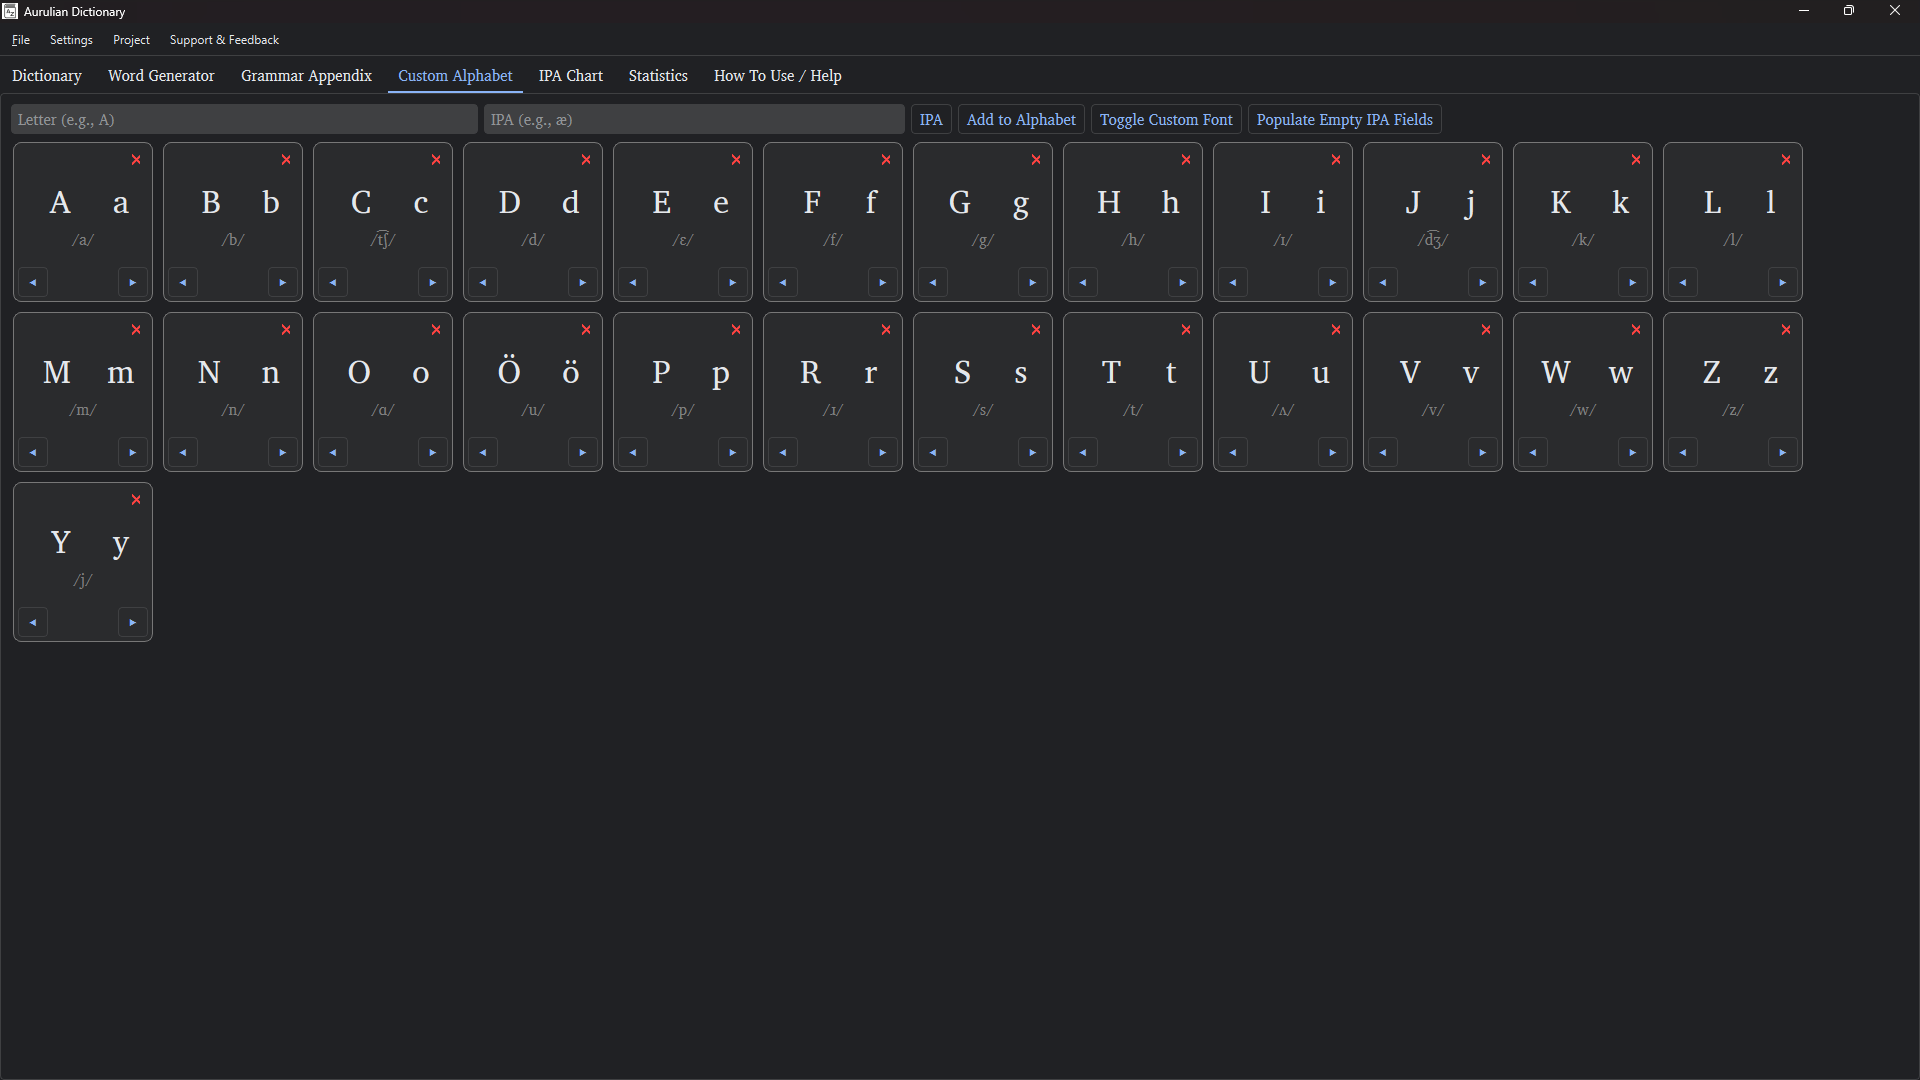This screenshot has width=1920, height=1080.
Task: Shift letter E left arrow
Action: coord(633,283)
